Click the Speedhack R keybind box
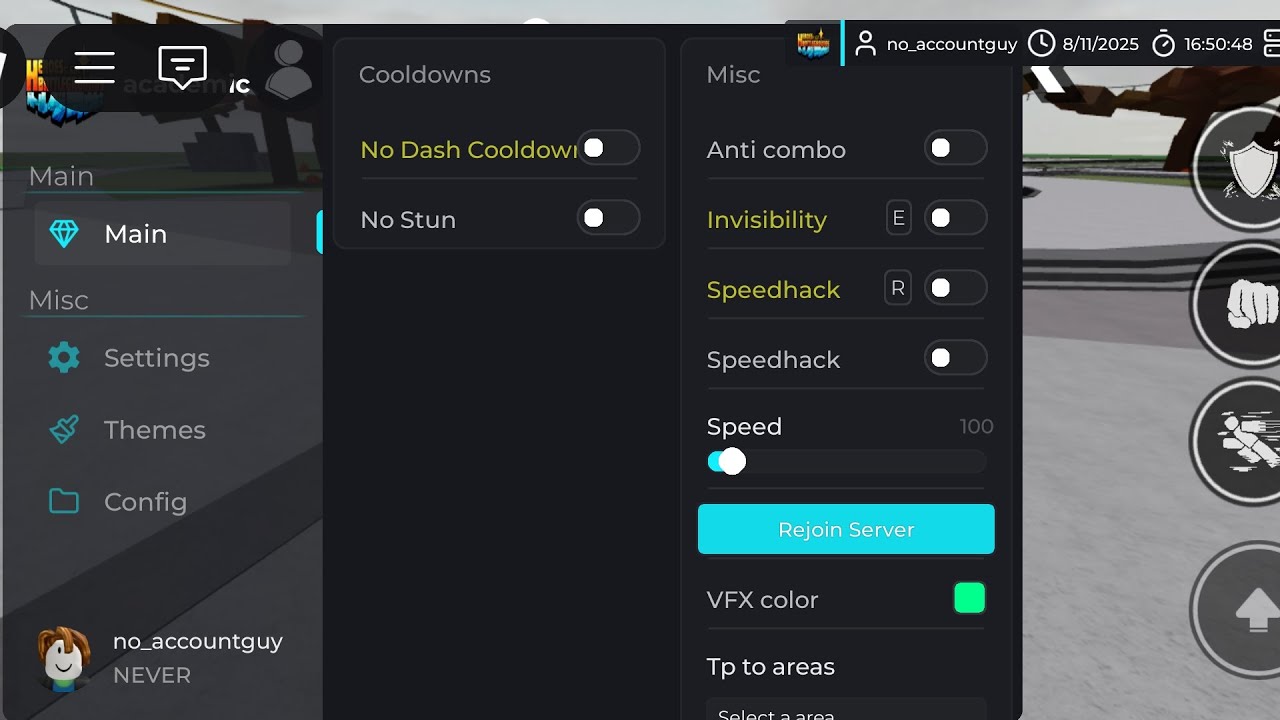This screenshot has height=720, width=1280. pos(898,288)
